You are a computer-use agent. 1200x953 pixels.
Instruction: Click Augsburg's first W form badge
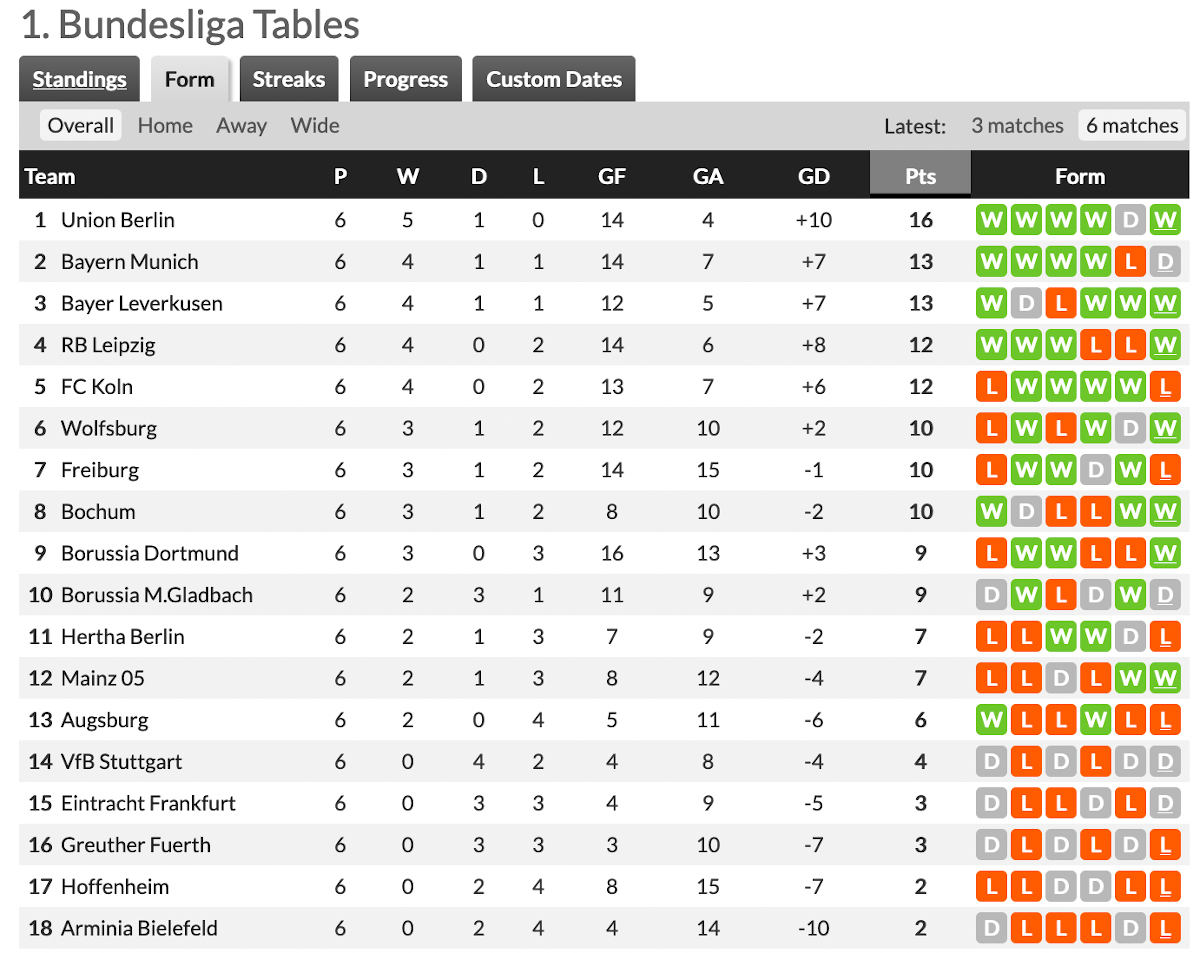[991, 719]
